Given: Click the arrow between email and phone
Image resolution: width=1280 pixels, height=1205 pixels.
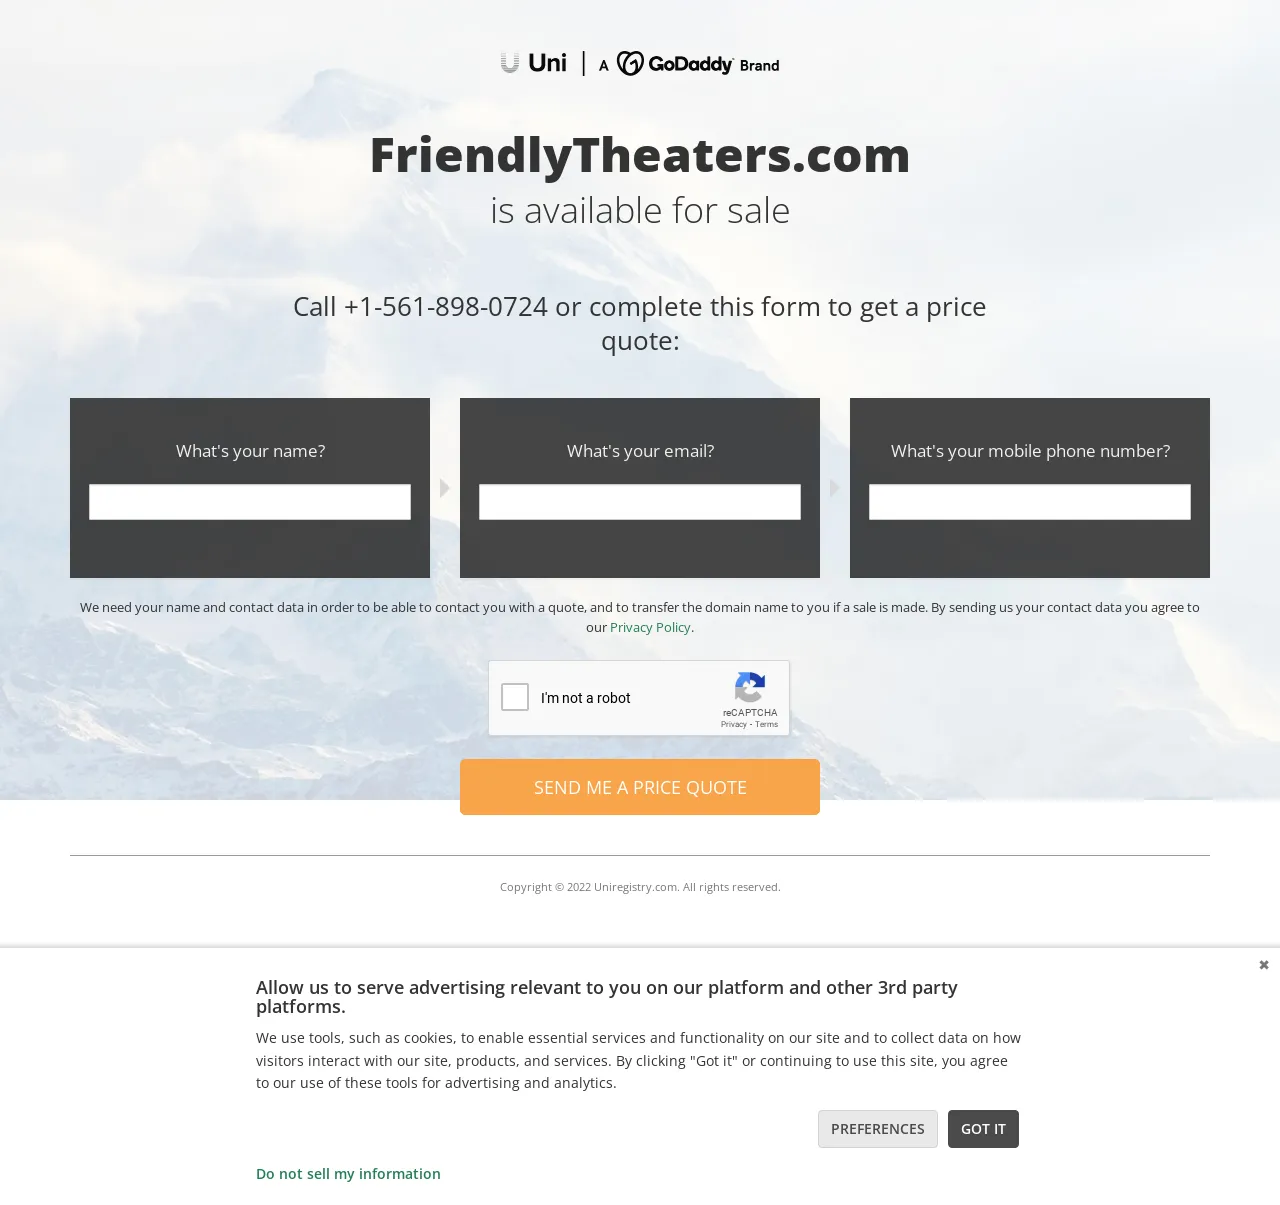Looking at the screenshot, I should pyautogui.click(x=835, y=488).
